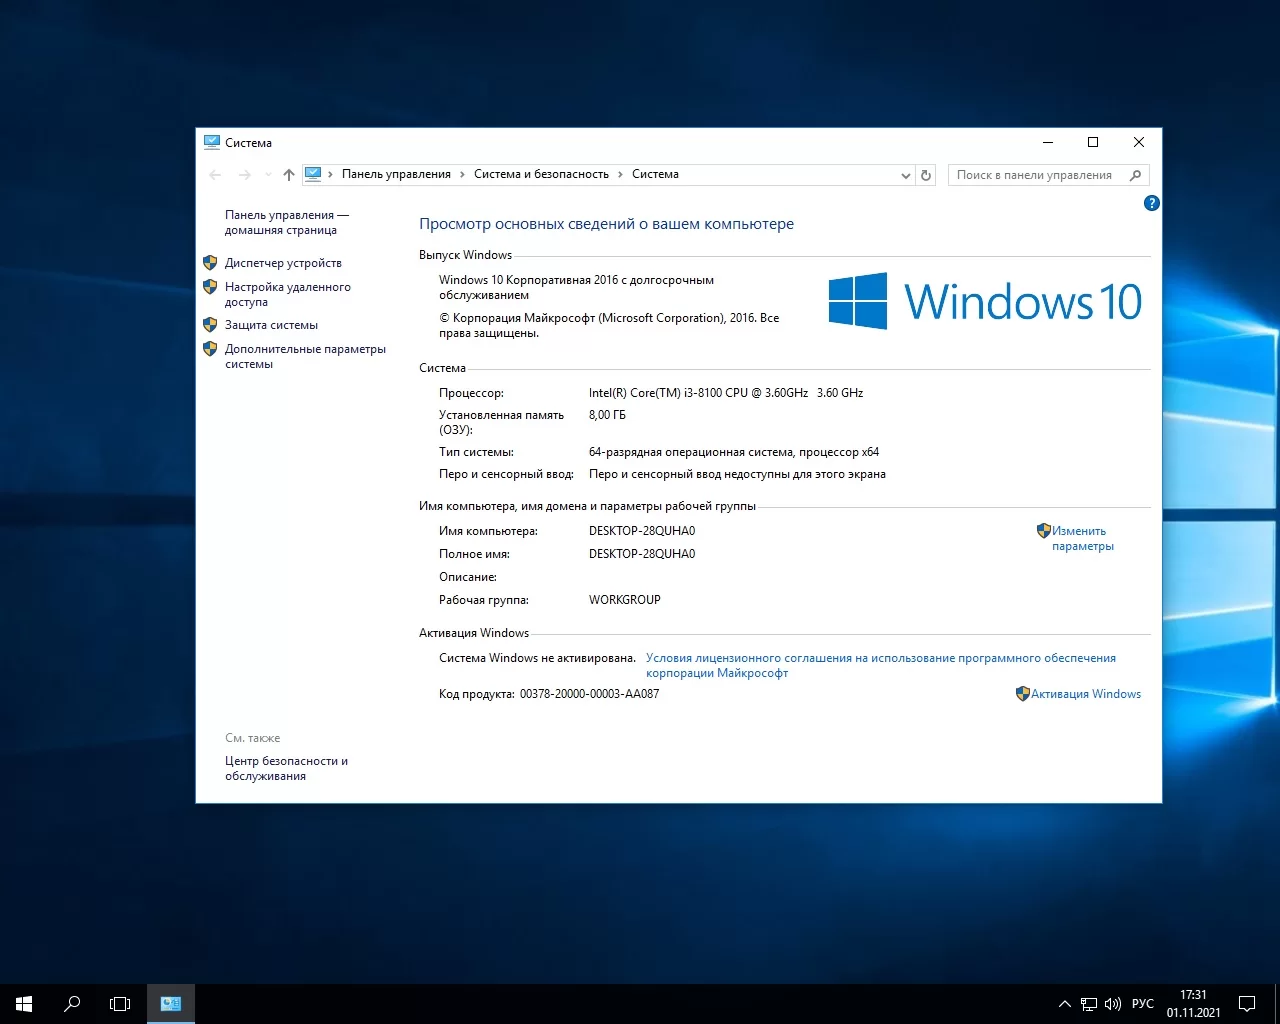Screen dimensions: 1280x1024
Task: Expand the address bar history dropdown
Action: click(x=905, y=175)
